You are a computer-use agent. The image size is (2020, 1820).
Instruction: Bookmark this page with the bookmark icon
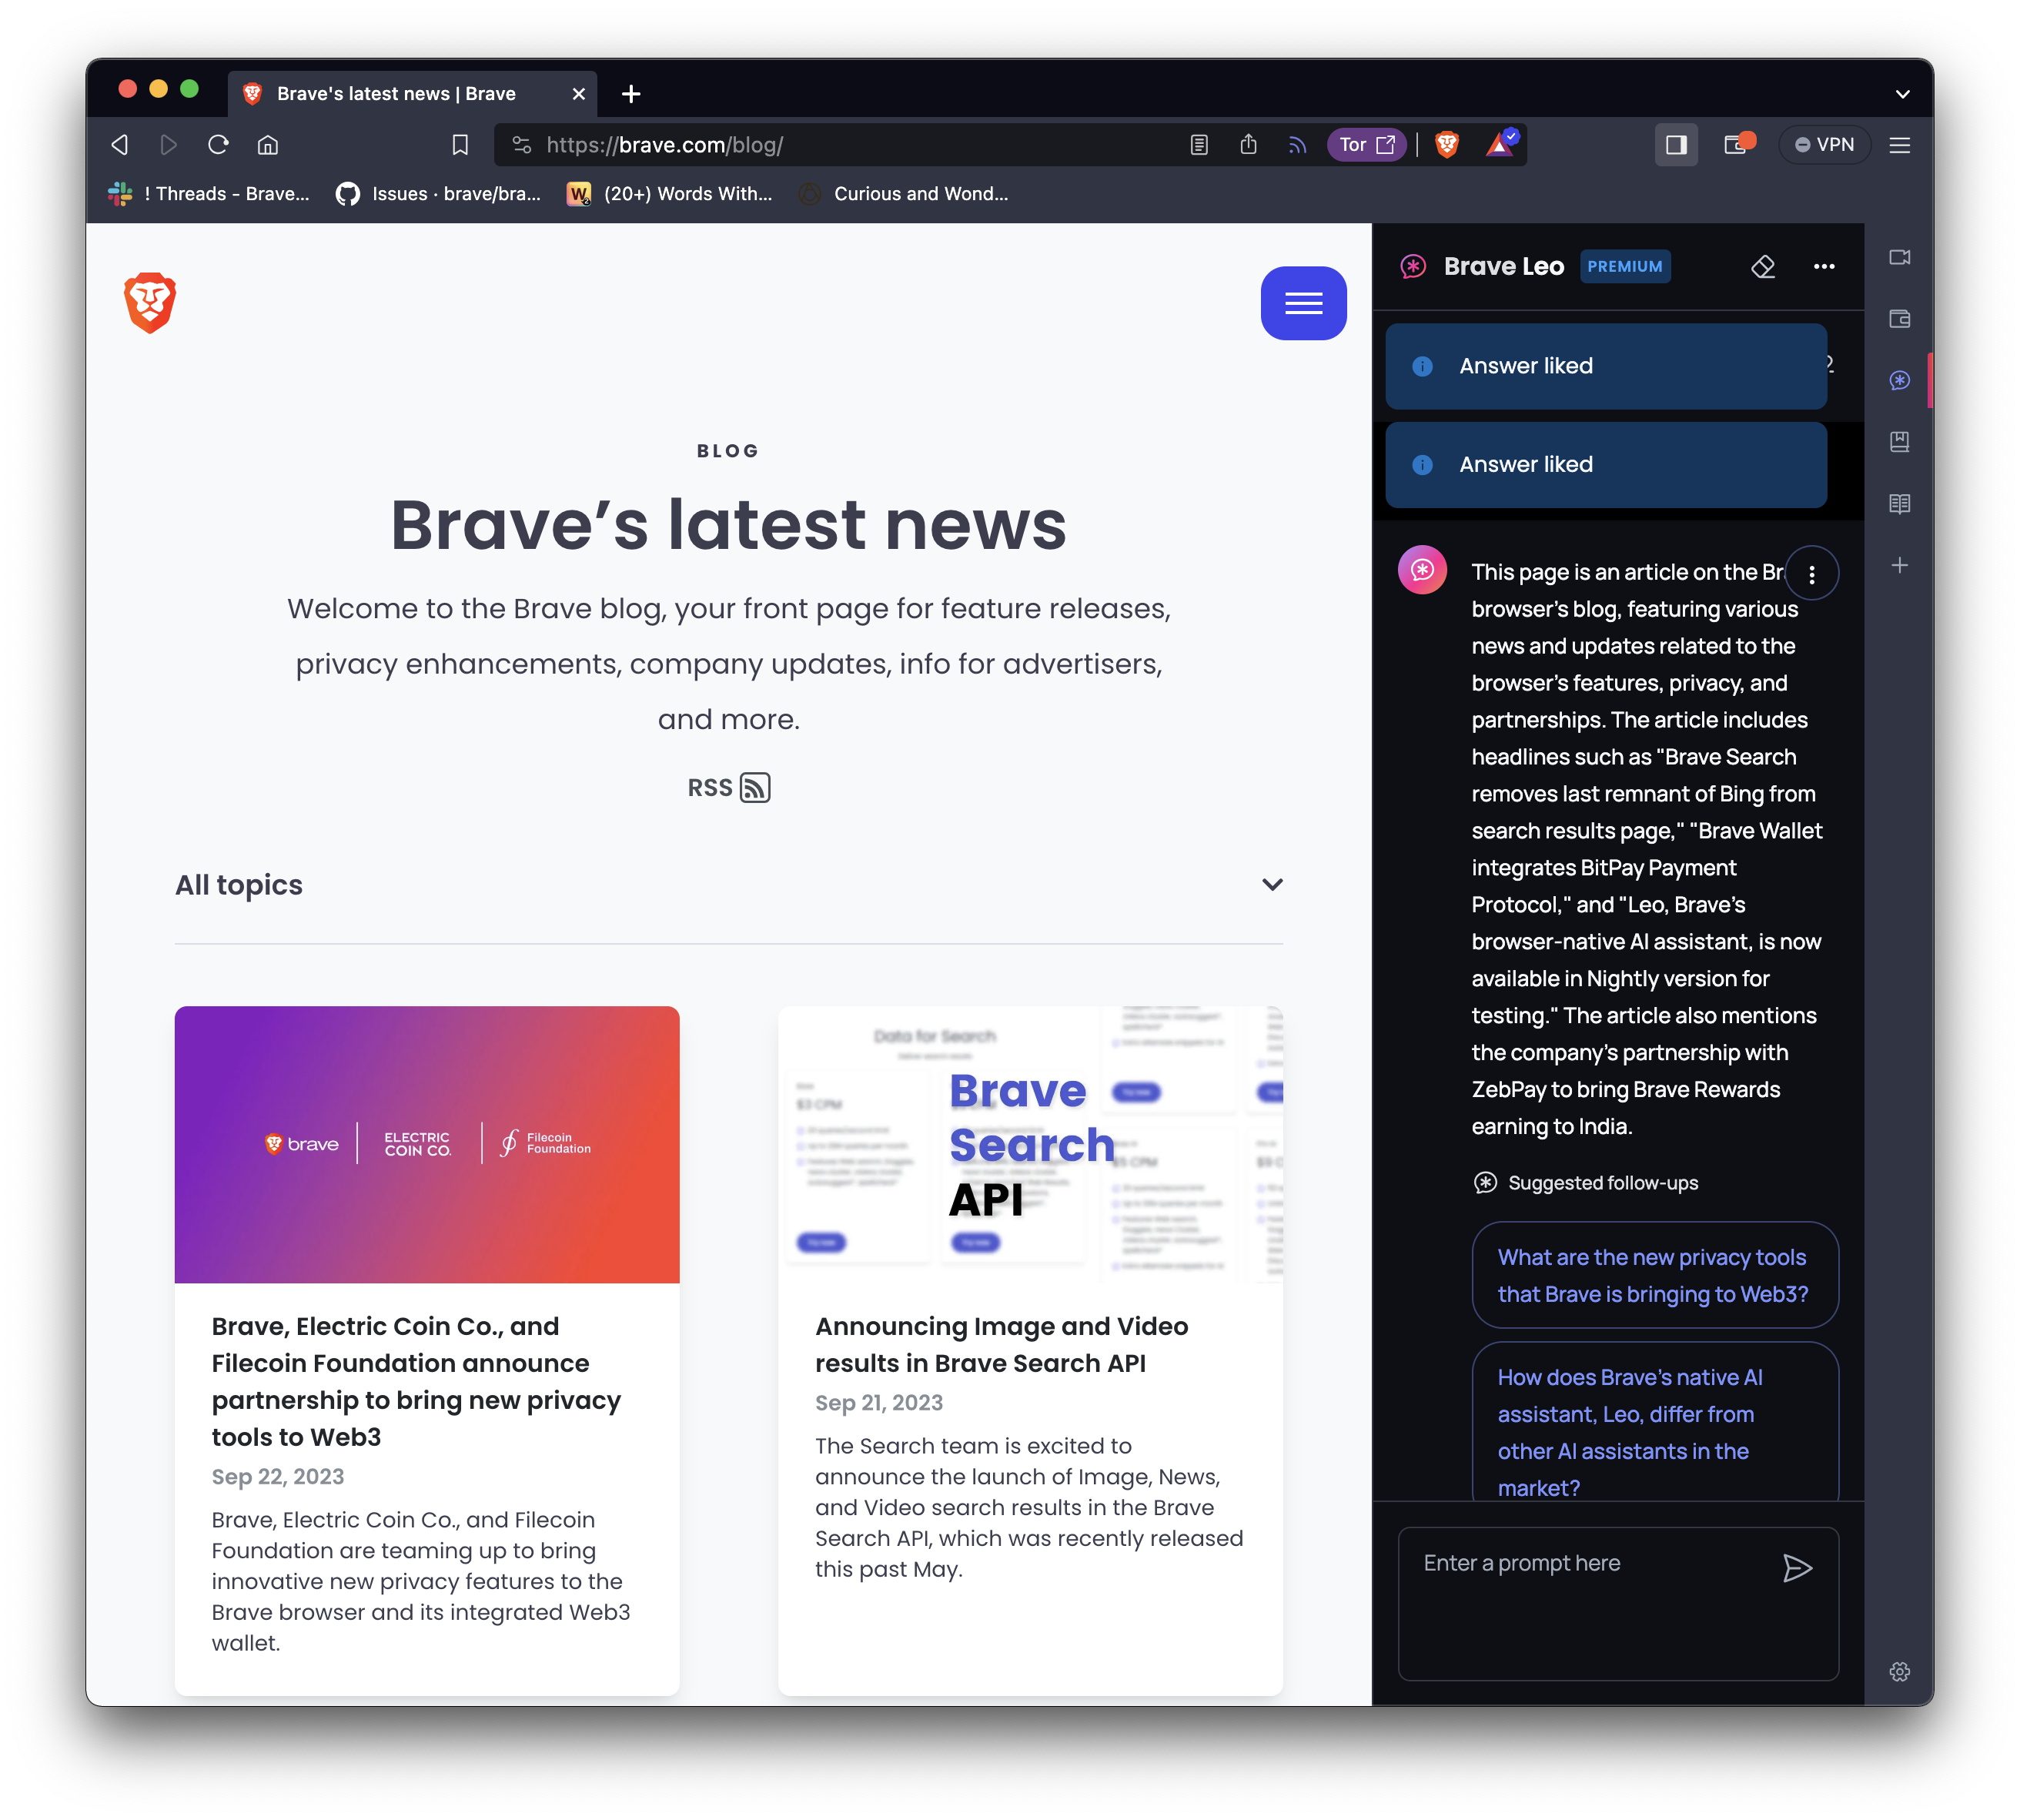point(459,145)
